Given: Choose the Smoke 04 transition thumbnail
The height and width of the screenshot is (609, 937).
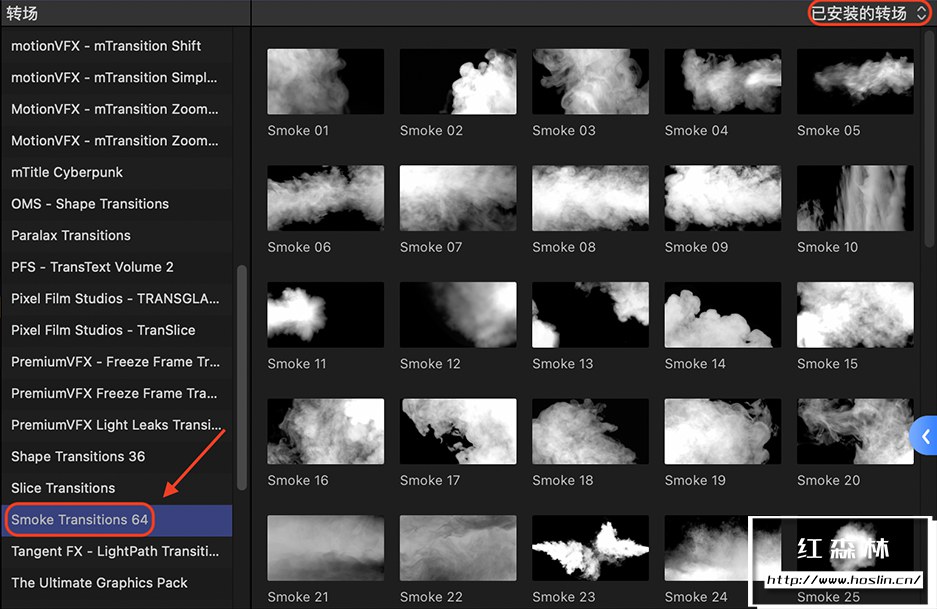Looking at the screenshot, I should 722,81.
